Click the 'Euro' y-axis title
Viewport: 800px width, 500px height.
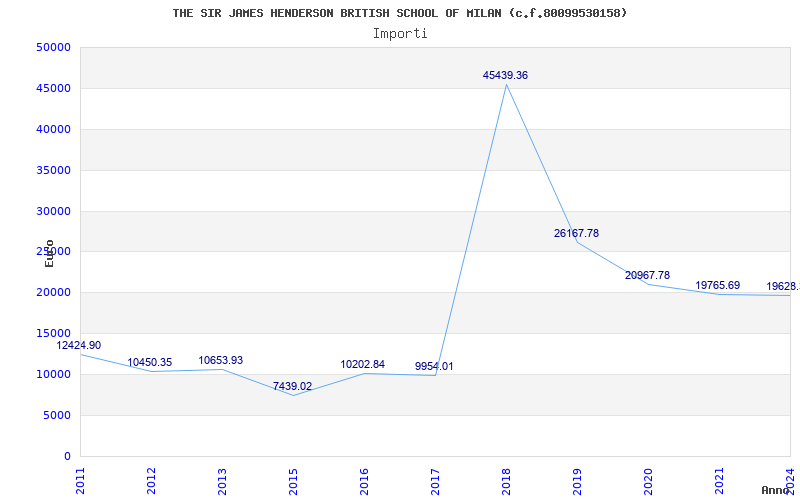pos(49,253)
